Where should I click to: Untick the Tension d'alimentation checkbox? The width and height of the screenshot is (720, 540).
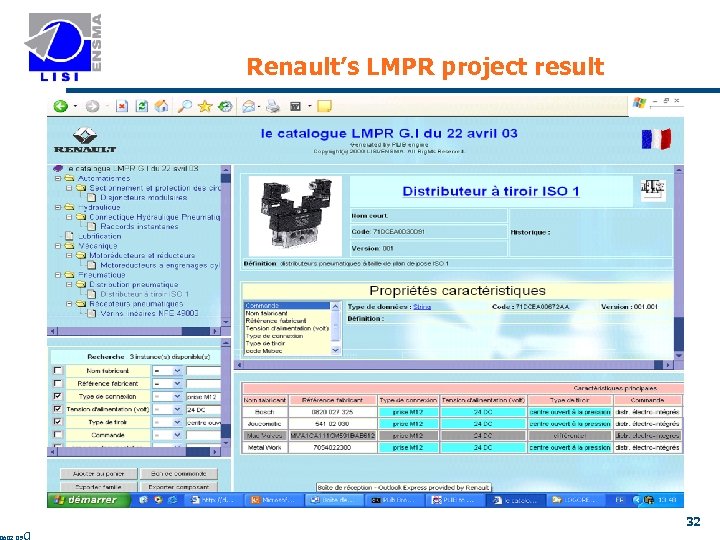57,409
